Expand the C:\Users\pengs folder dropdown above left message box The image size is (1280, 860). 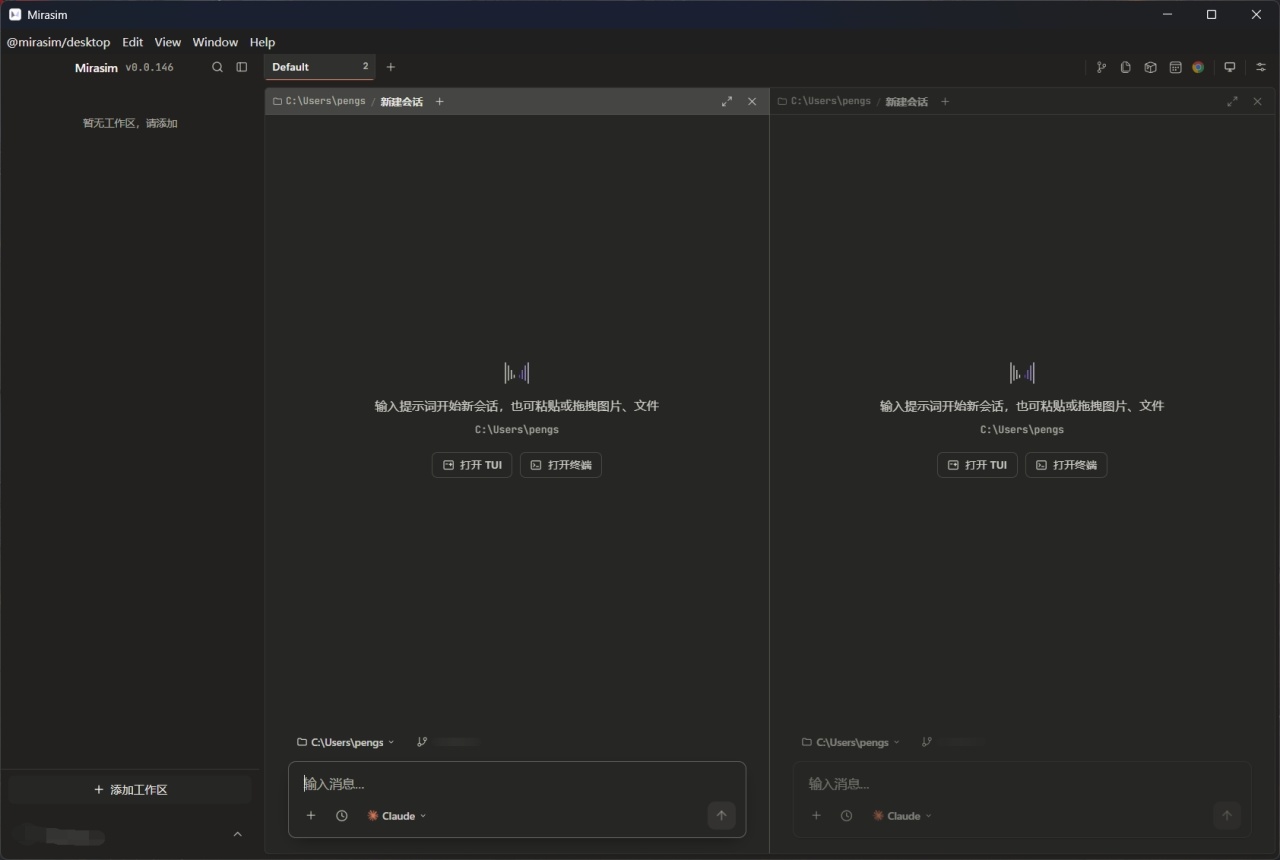pyautogui.click(x=346, y=742)
